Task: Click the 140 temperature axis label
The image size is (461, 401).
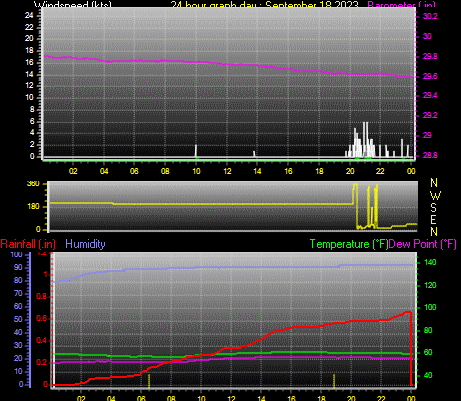Action: click(430, 262)
